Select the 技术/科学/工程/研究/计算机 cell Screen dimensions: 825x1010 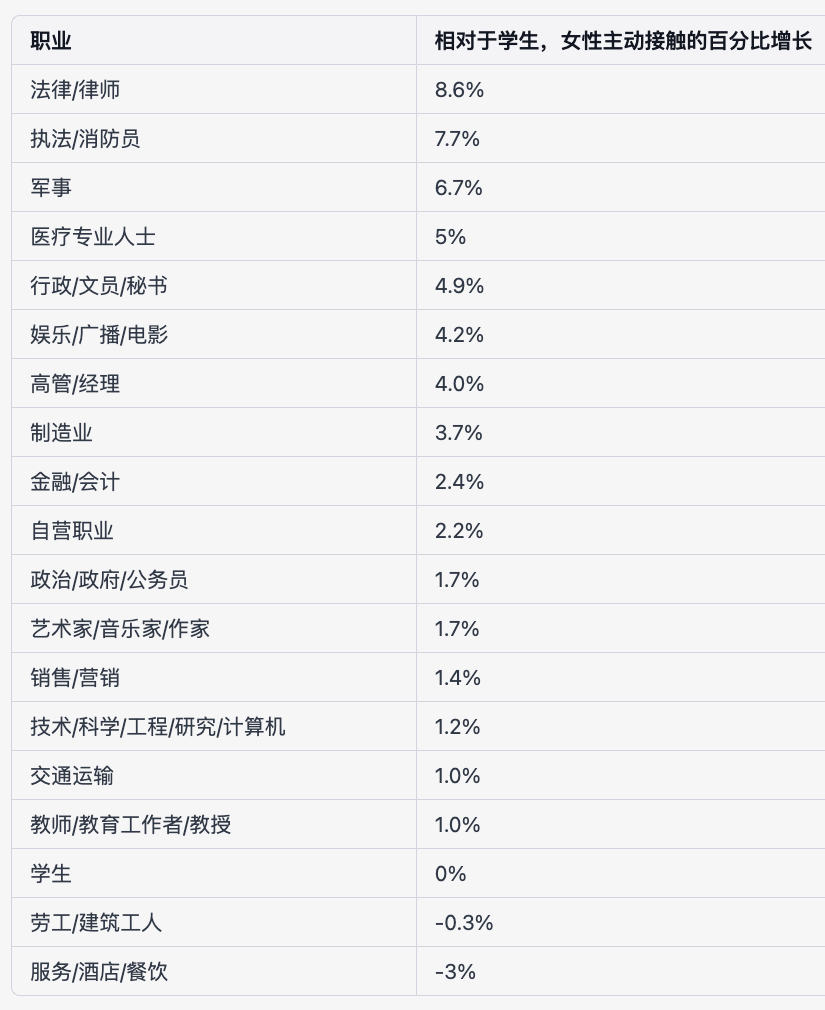pyautogui.click(x=158, y=727)
